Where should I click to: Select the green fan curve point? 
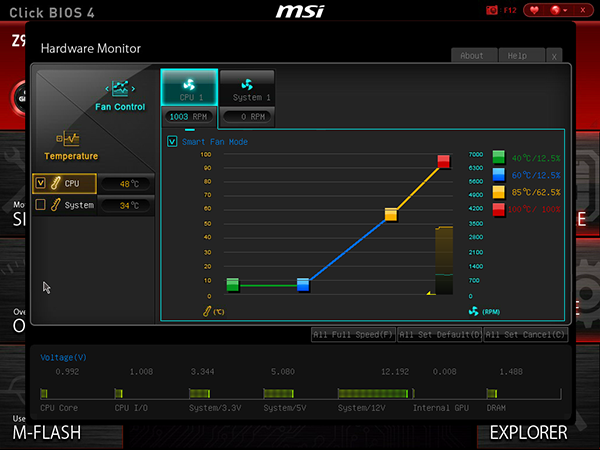point(233,285)
